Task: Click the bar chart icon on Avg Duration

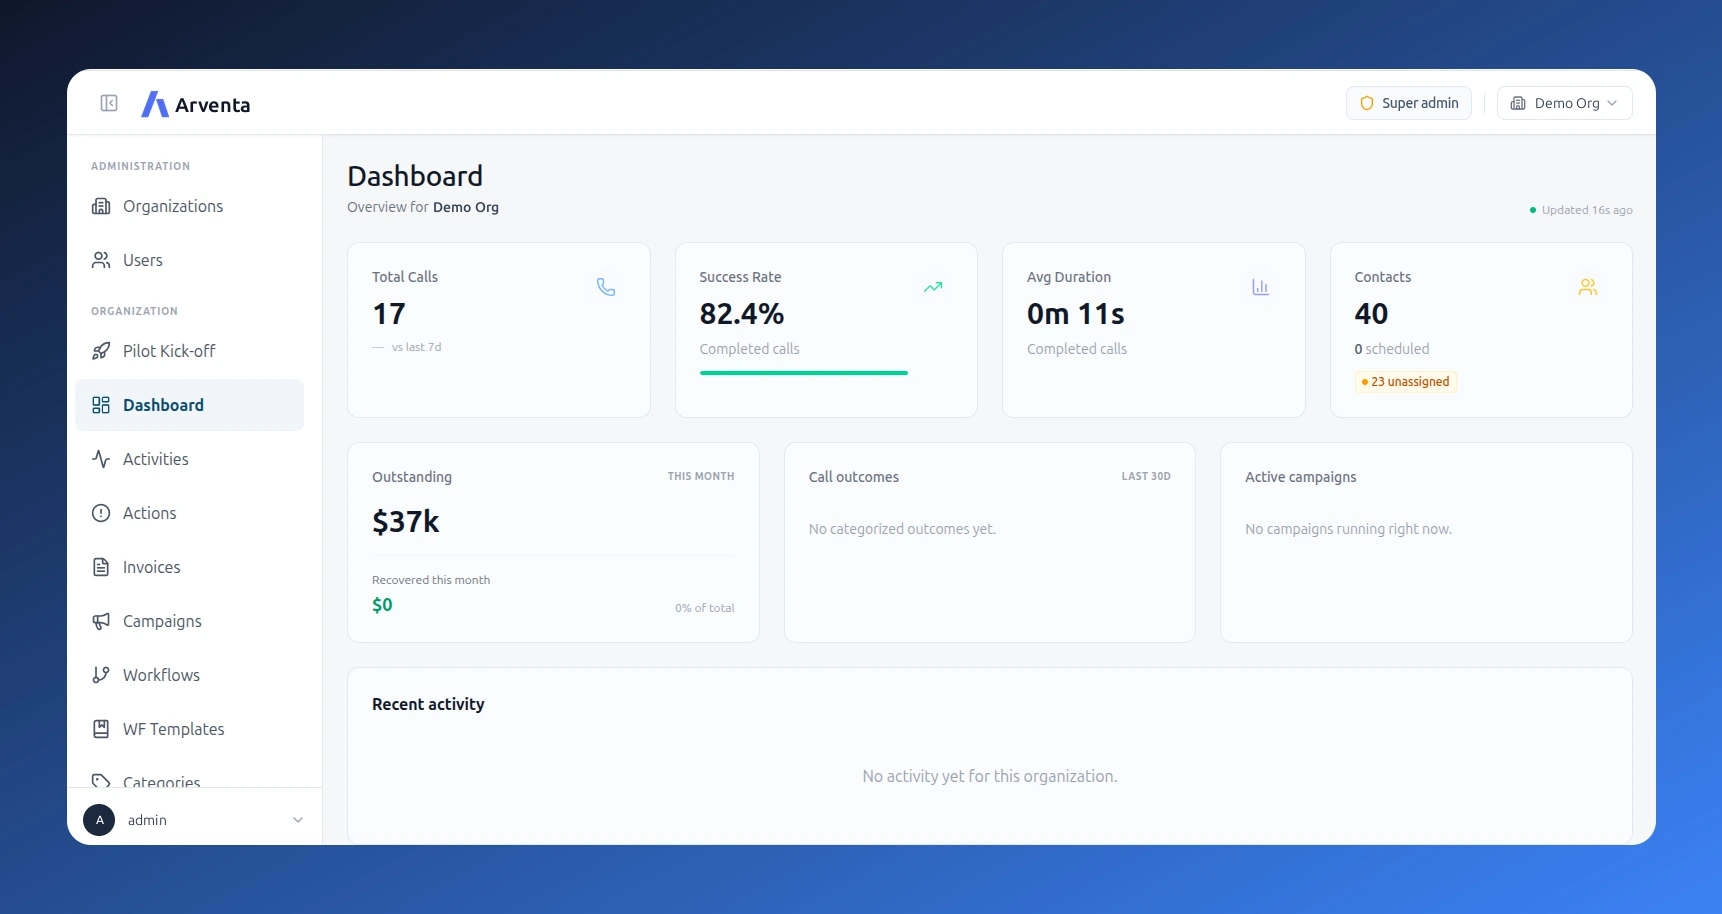Action: pos(1261,287)
